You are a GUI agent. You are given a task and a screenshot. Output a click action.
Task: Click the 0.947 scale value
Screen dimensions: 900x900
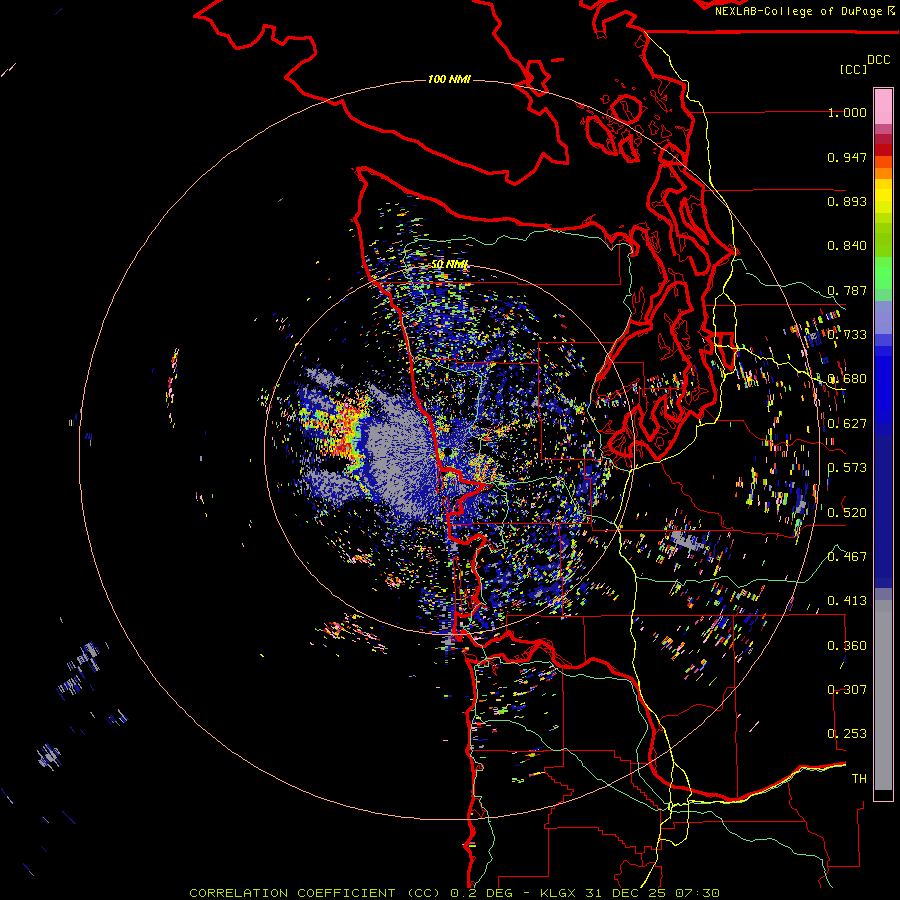pos(847,157)
